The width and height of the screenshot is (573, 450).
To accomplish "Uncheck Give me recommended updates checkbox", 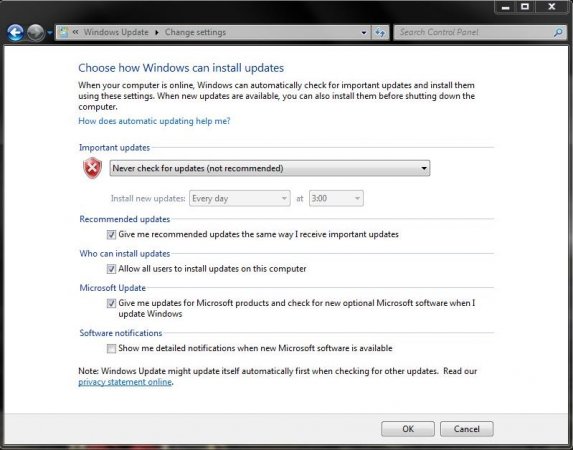I will [111, 235].
